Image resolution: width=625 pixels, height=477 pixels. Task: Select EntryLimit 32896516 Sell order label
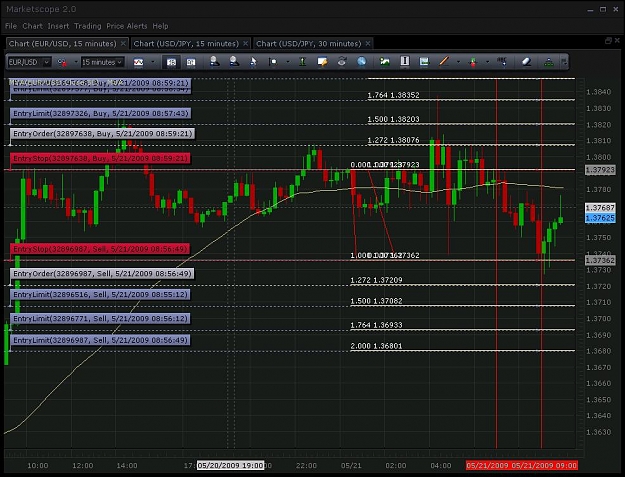[100, 294]
